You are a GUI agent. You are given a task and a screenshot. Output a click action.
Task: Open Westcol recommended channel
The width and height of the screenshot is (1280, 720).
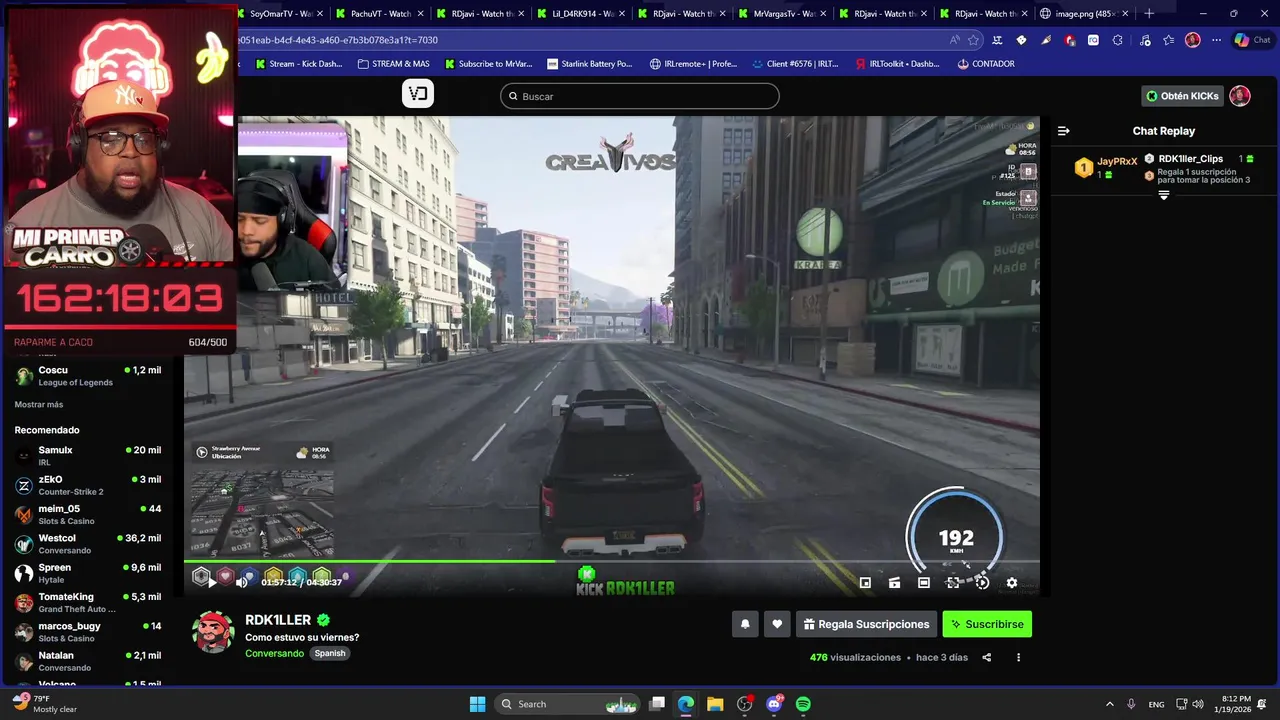(x=88, y=544)
